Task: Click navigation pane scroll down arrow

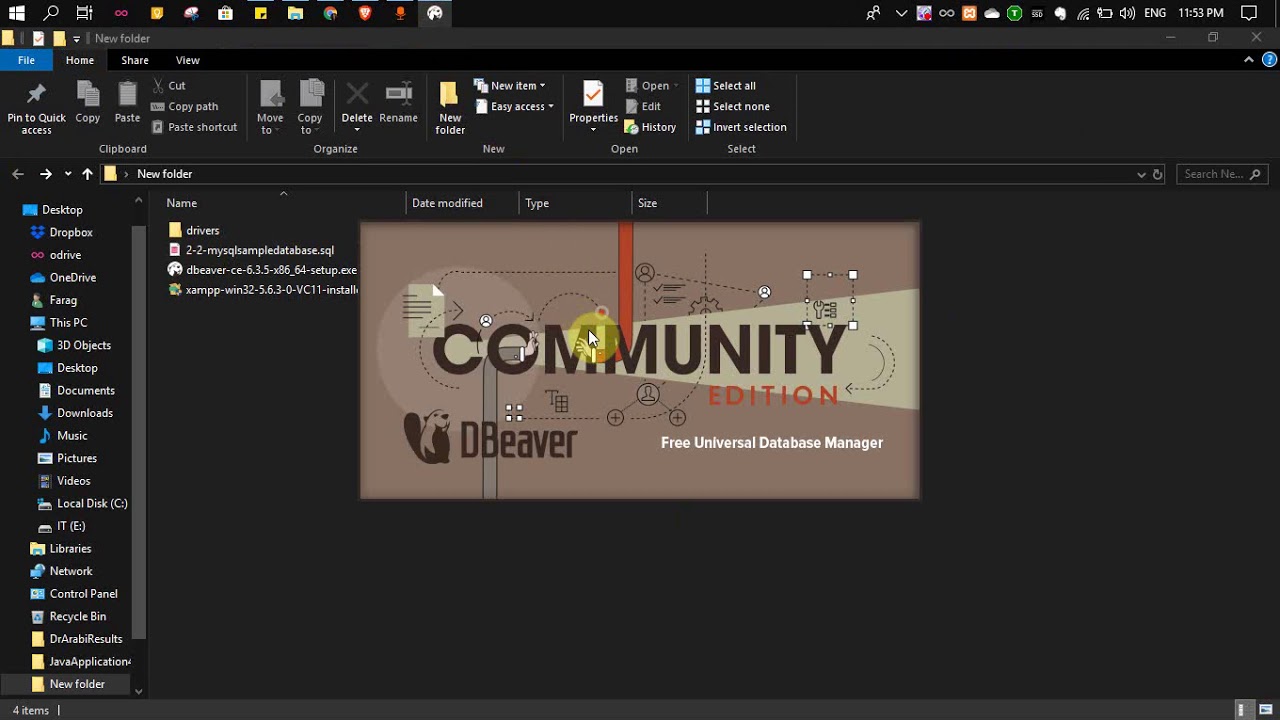Action: 138,691
